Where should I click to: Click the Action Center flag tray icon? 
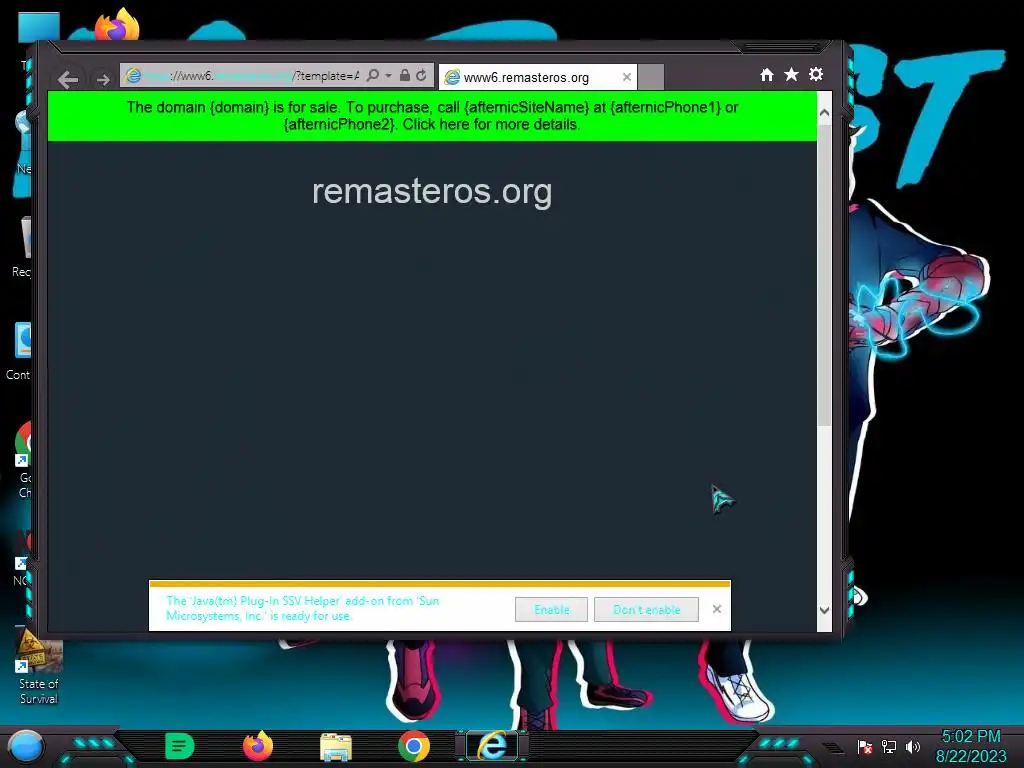[x=865, y=746]
